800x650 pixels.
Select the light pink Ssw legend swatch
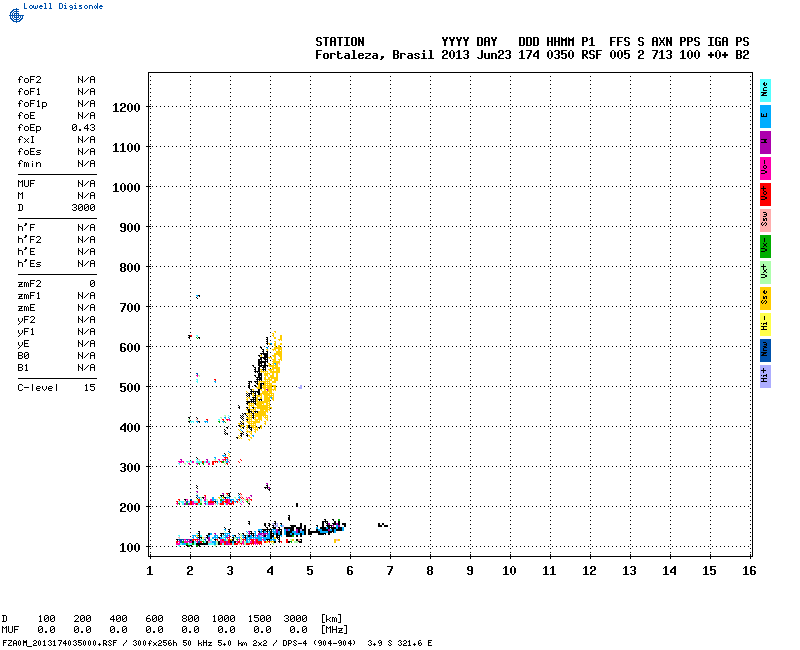coord(765,220)
